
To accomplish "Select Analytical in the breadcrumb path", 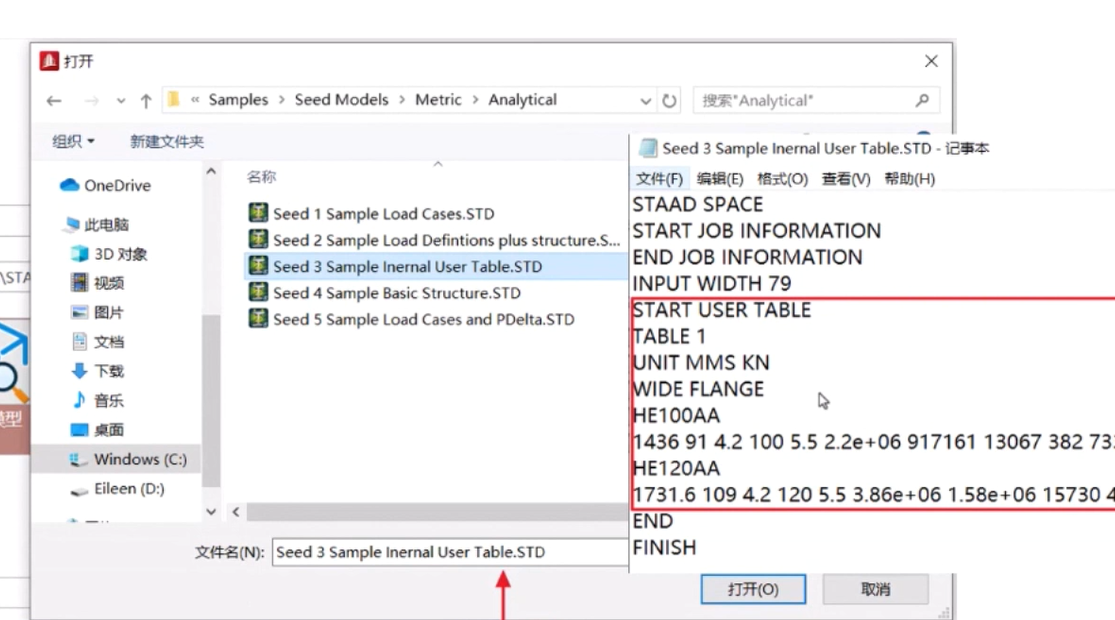I will [x=523, y=100].
